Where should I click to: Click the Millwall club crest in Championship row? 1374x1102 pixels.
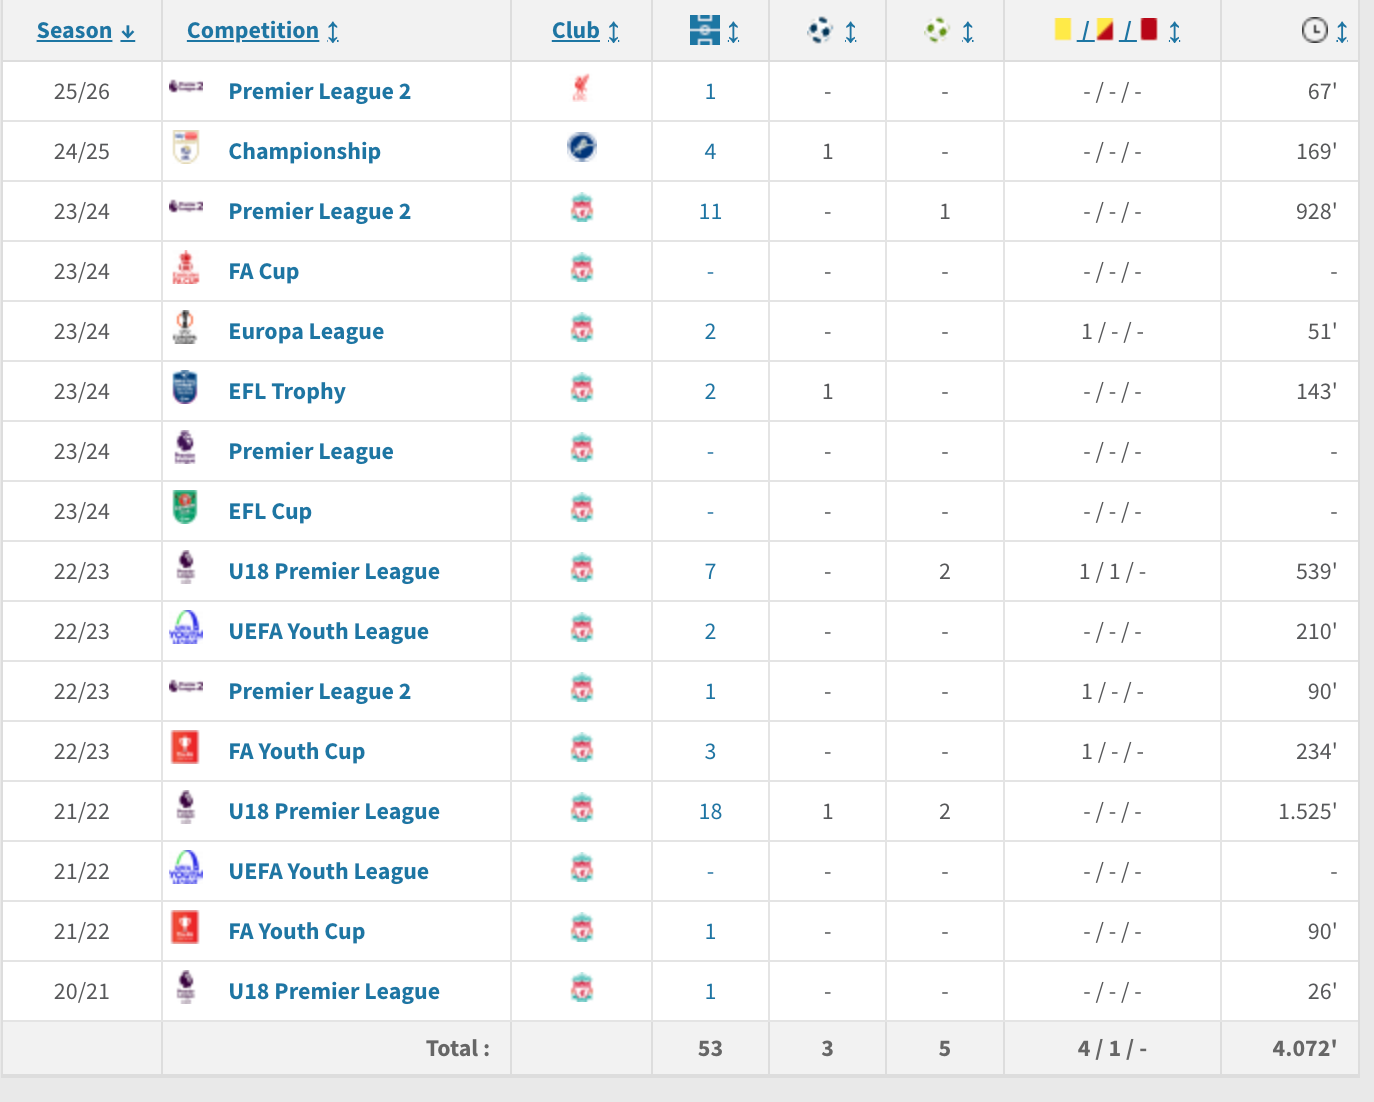pyautogui.click(x=581, y=148)
